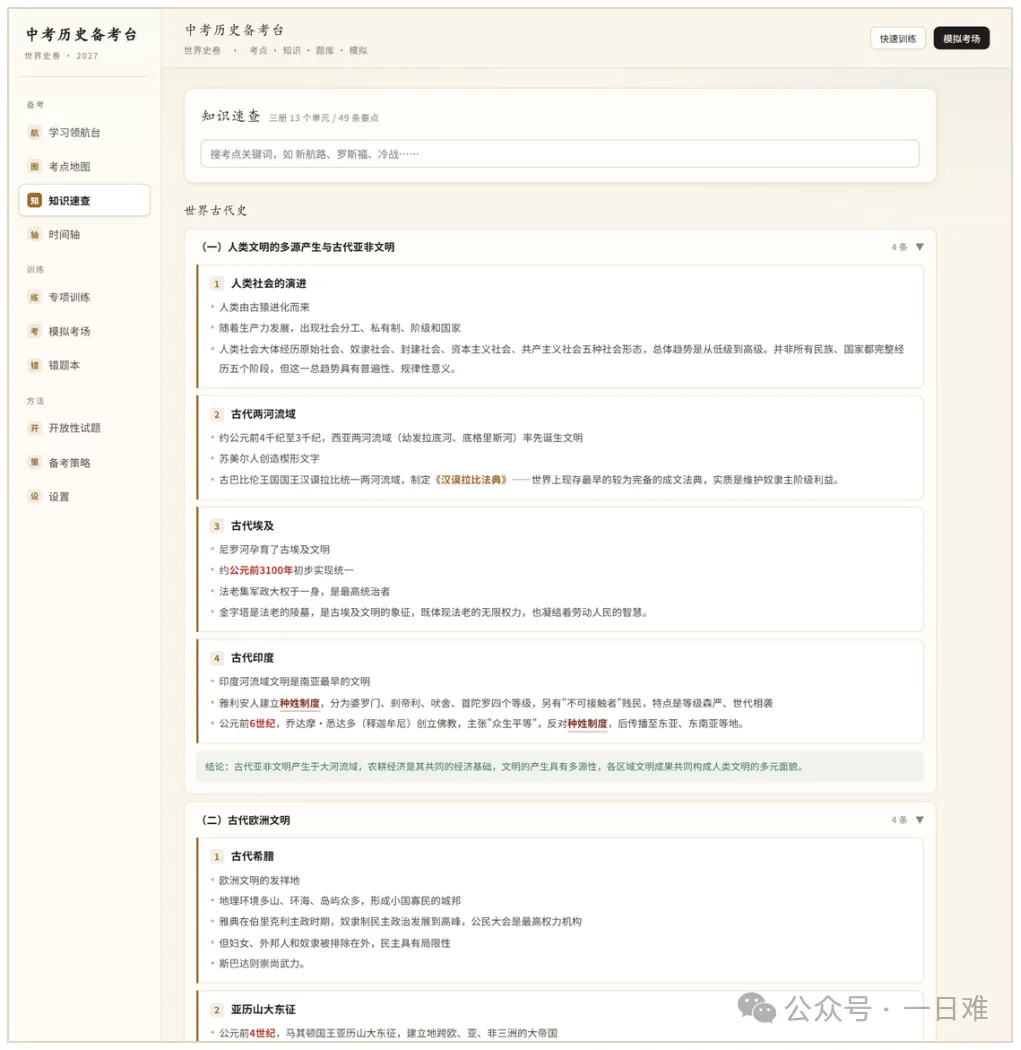
Task: Click 世界史卷 in the header breadcrumb
Action: pyautogui.click(x=202, y=50)
